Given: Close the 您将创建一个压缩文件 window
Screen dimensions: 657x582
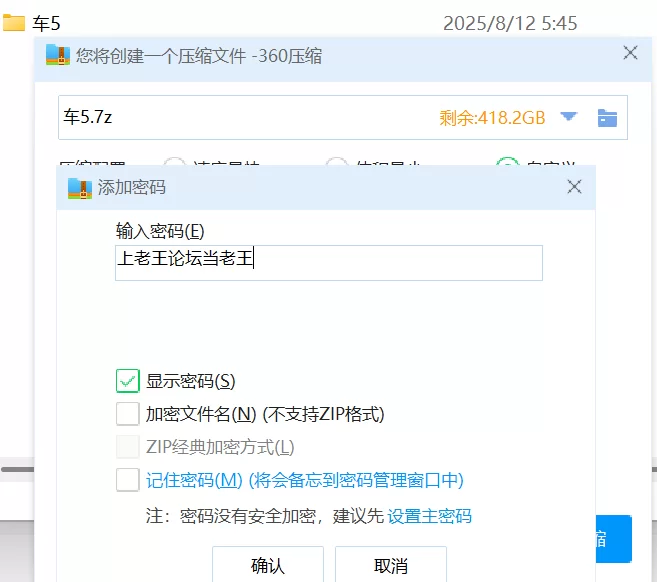Looking at the screenshot, I should pyautogui.click(x=630, y=53).
